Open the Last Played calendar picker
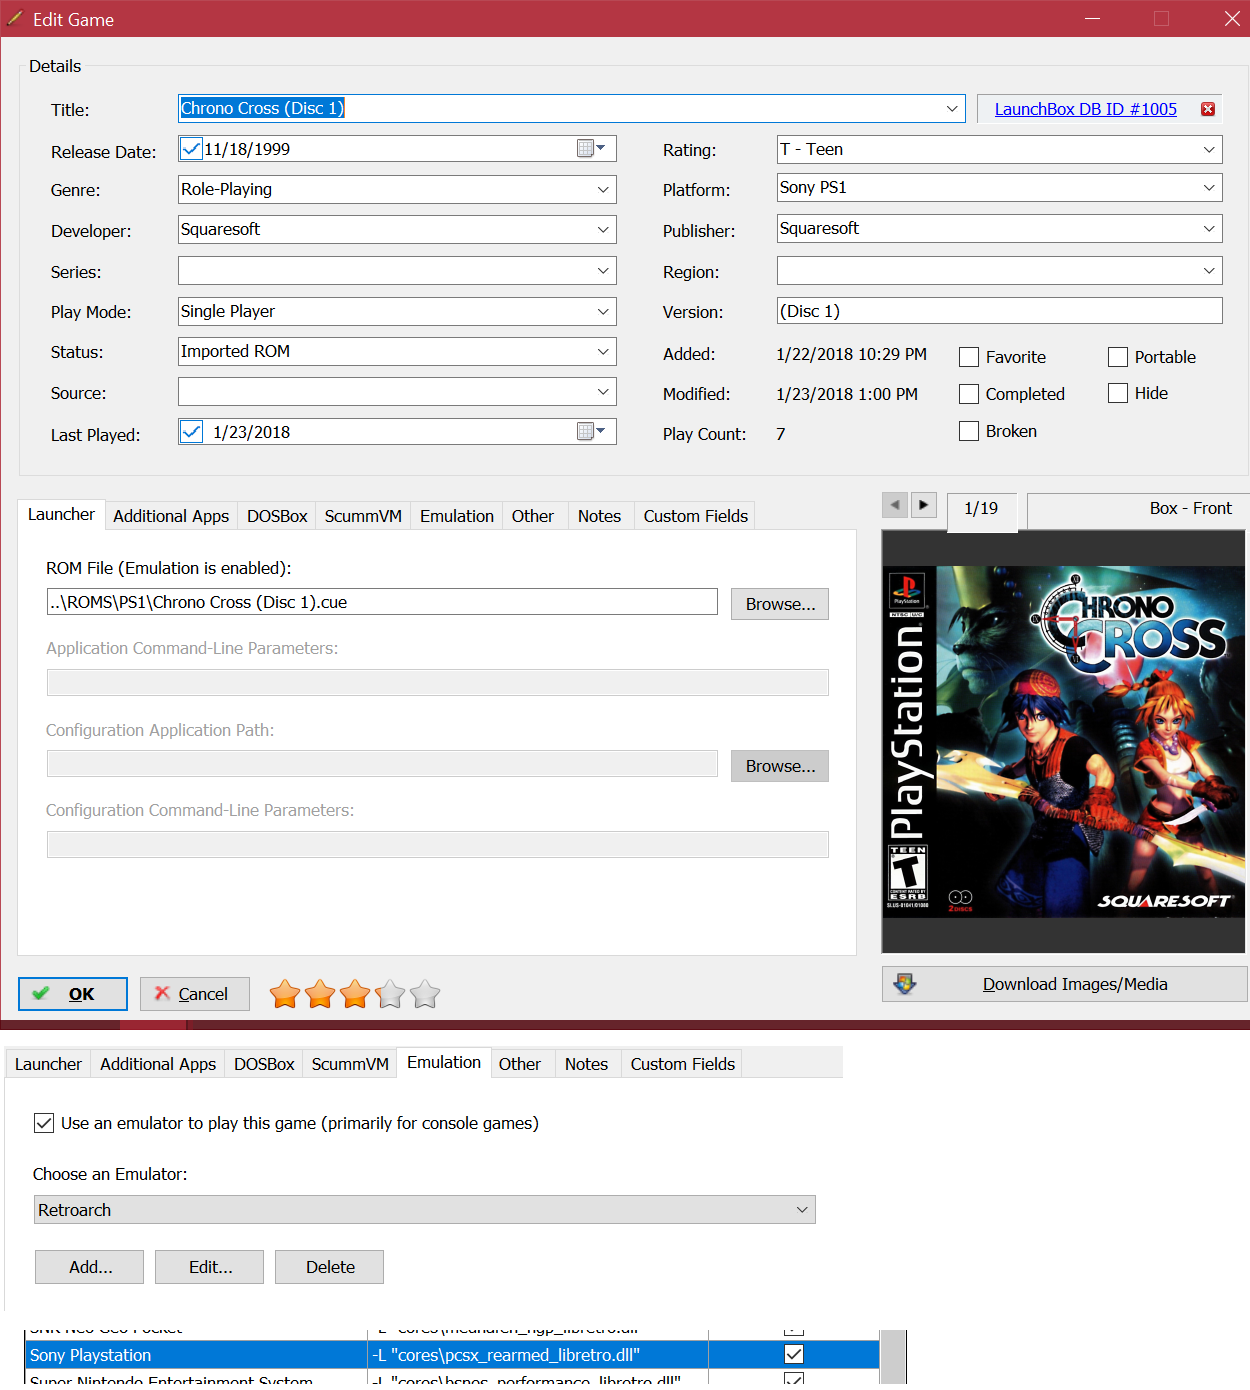 [592, 432]
